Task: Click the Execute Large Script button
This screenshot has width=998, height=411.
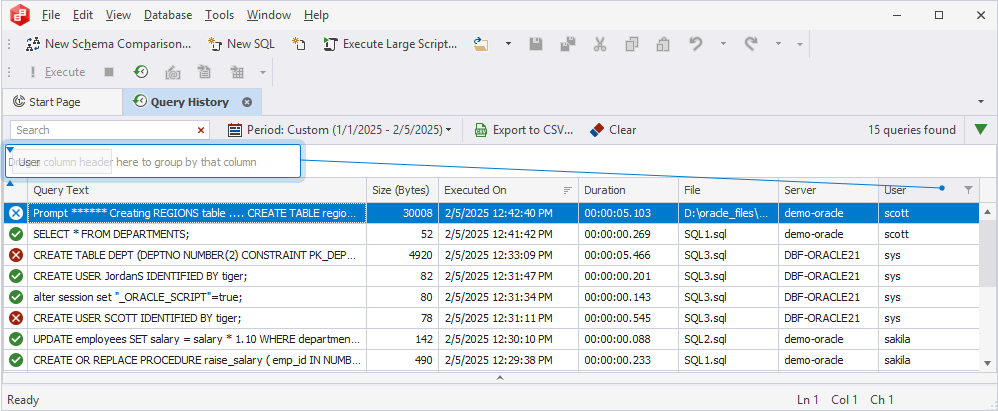Action: [390, 44]
